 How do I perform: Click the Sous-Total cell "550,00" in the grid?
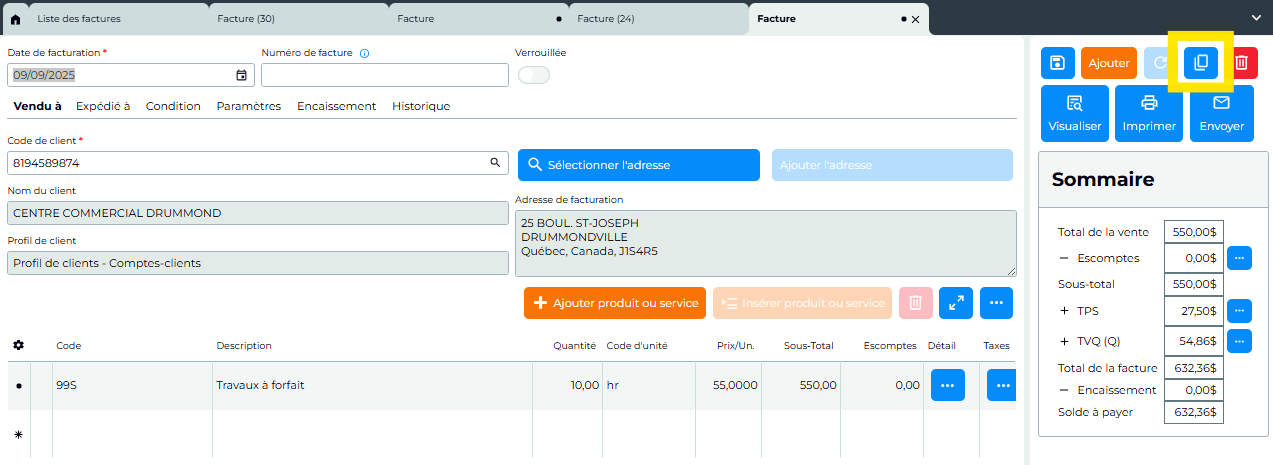[800, 385]
